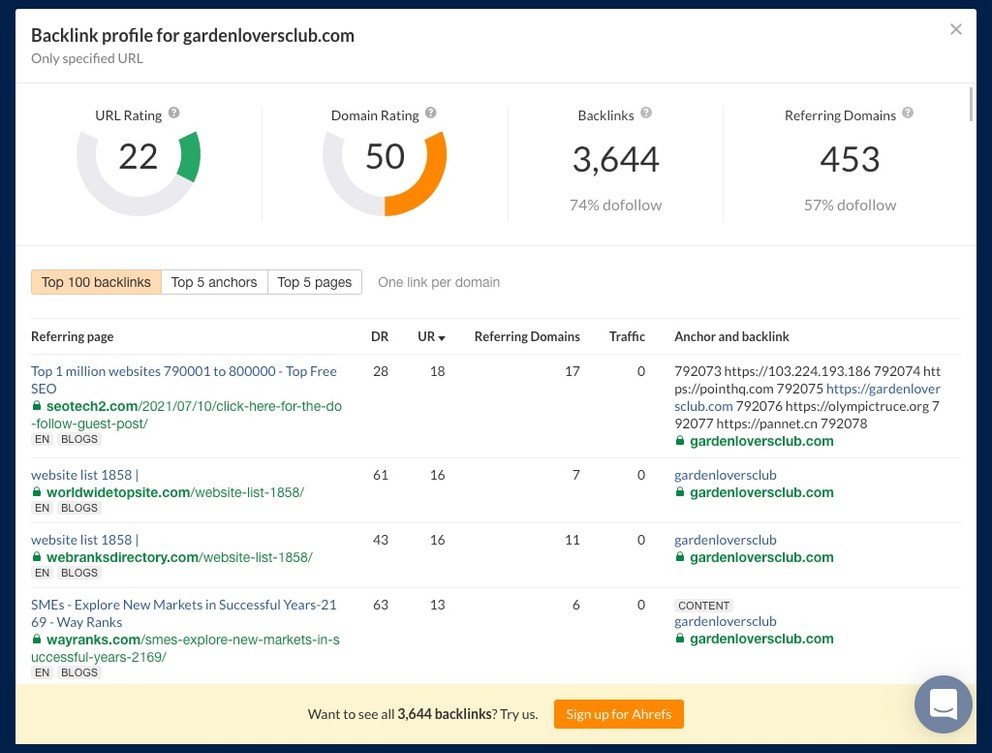Image resolution: width=992 pixels, height=753 pixels.
Task: Click the Anchor and backlink column header
Action: click(731, 337)
